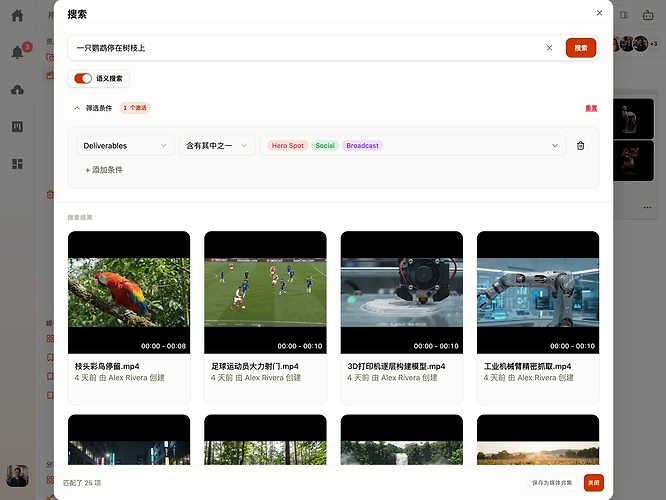
Task: Click the 重置 reset link
Action: 591,108
